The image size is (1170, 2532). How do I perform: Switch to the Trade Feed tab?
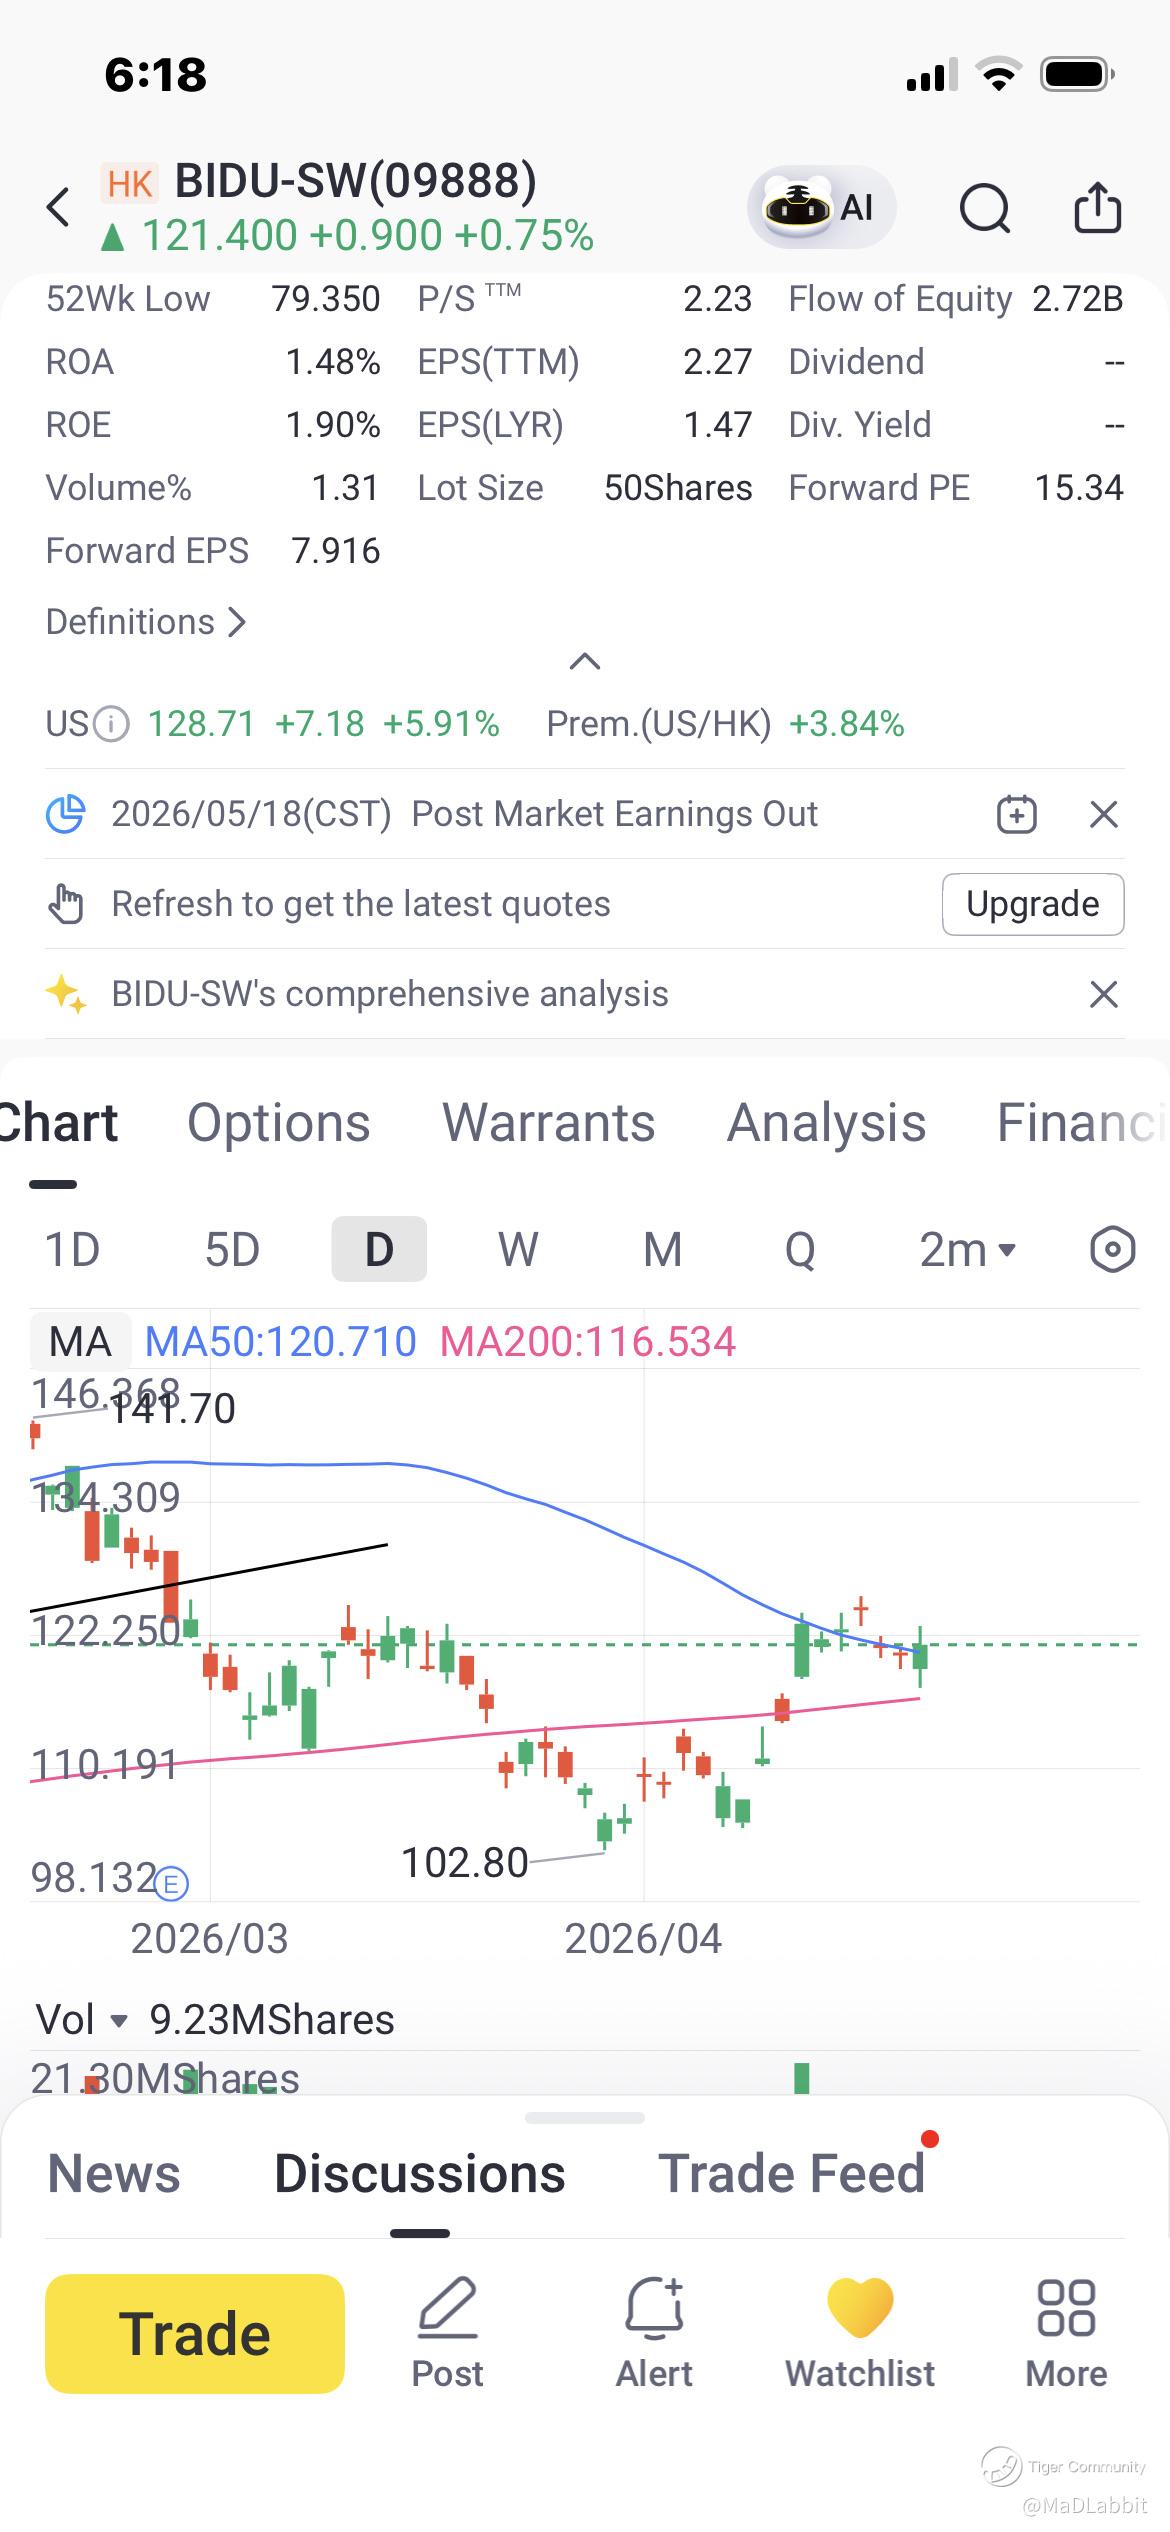(x=791, y=2174)
